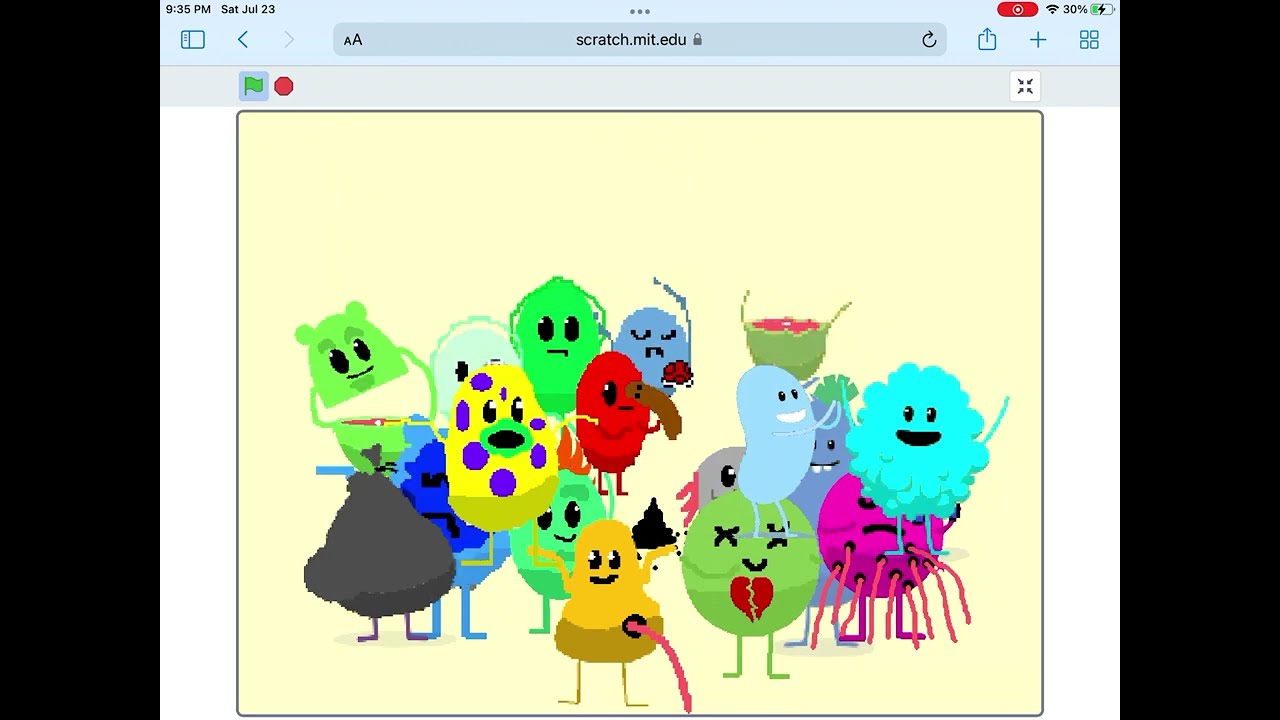
Task: Tap the three-dot multitasking control
Action: pyautogui.click(x=640, y=12)
